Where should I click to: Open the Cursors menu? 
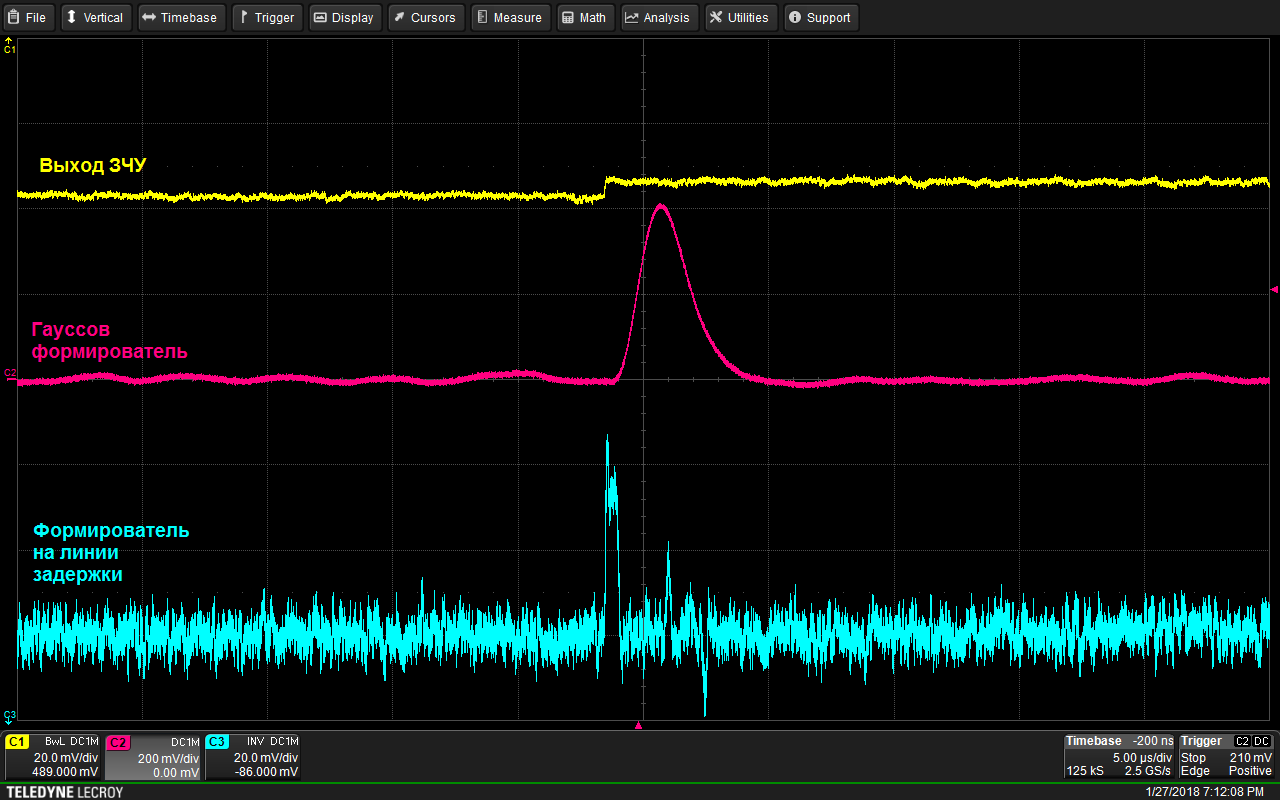[424, 17]
